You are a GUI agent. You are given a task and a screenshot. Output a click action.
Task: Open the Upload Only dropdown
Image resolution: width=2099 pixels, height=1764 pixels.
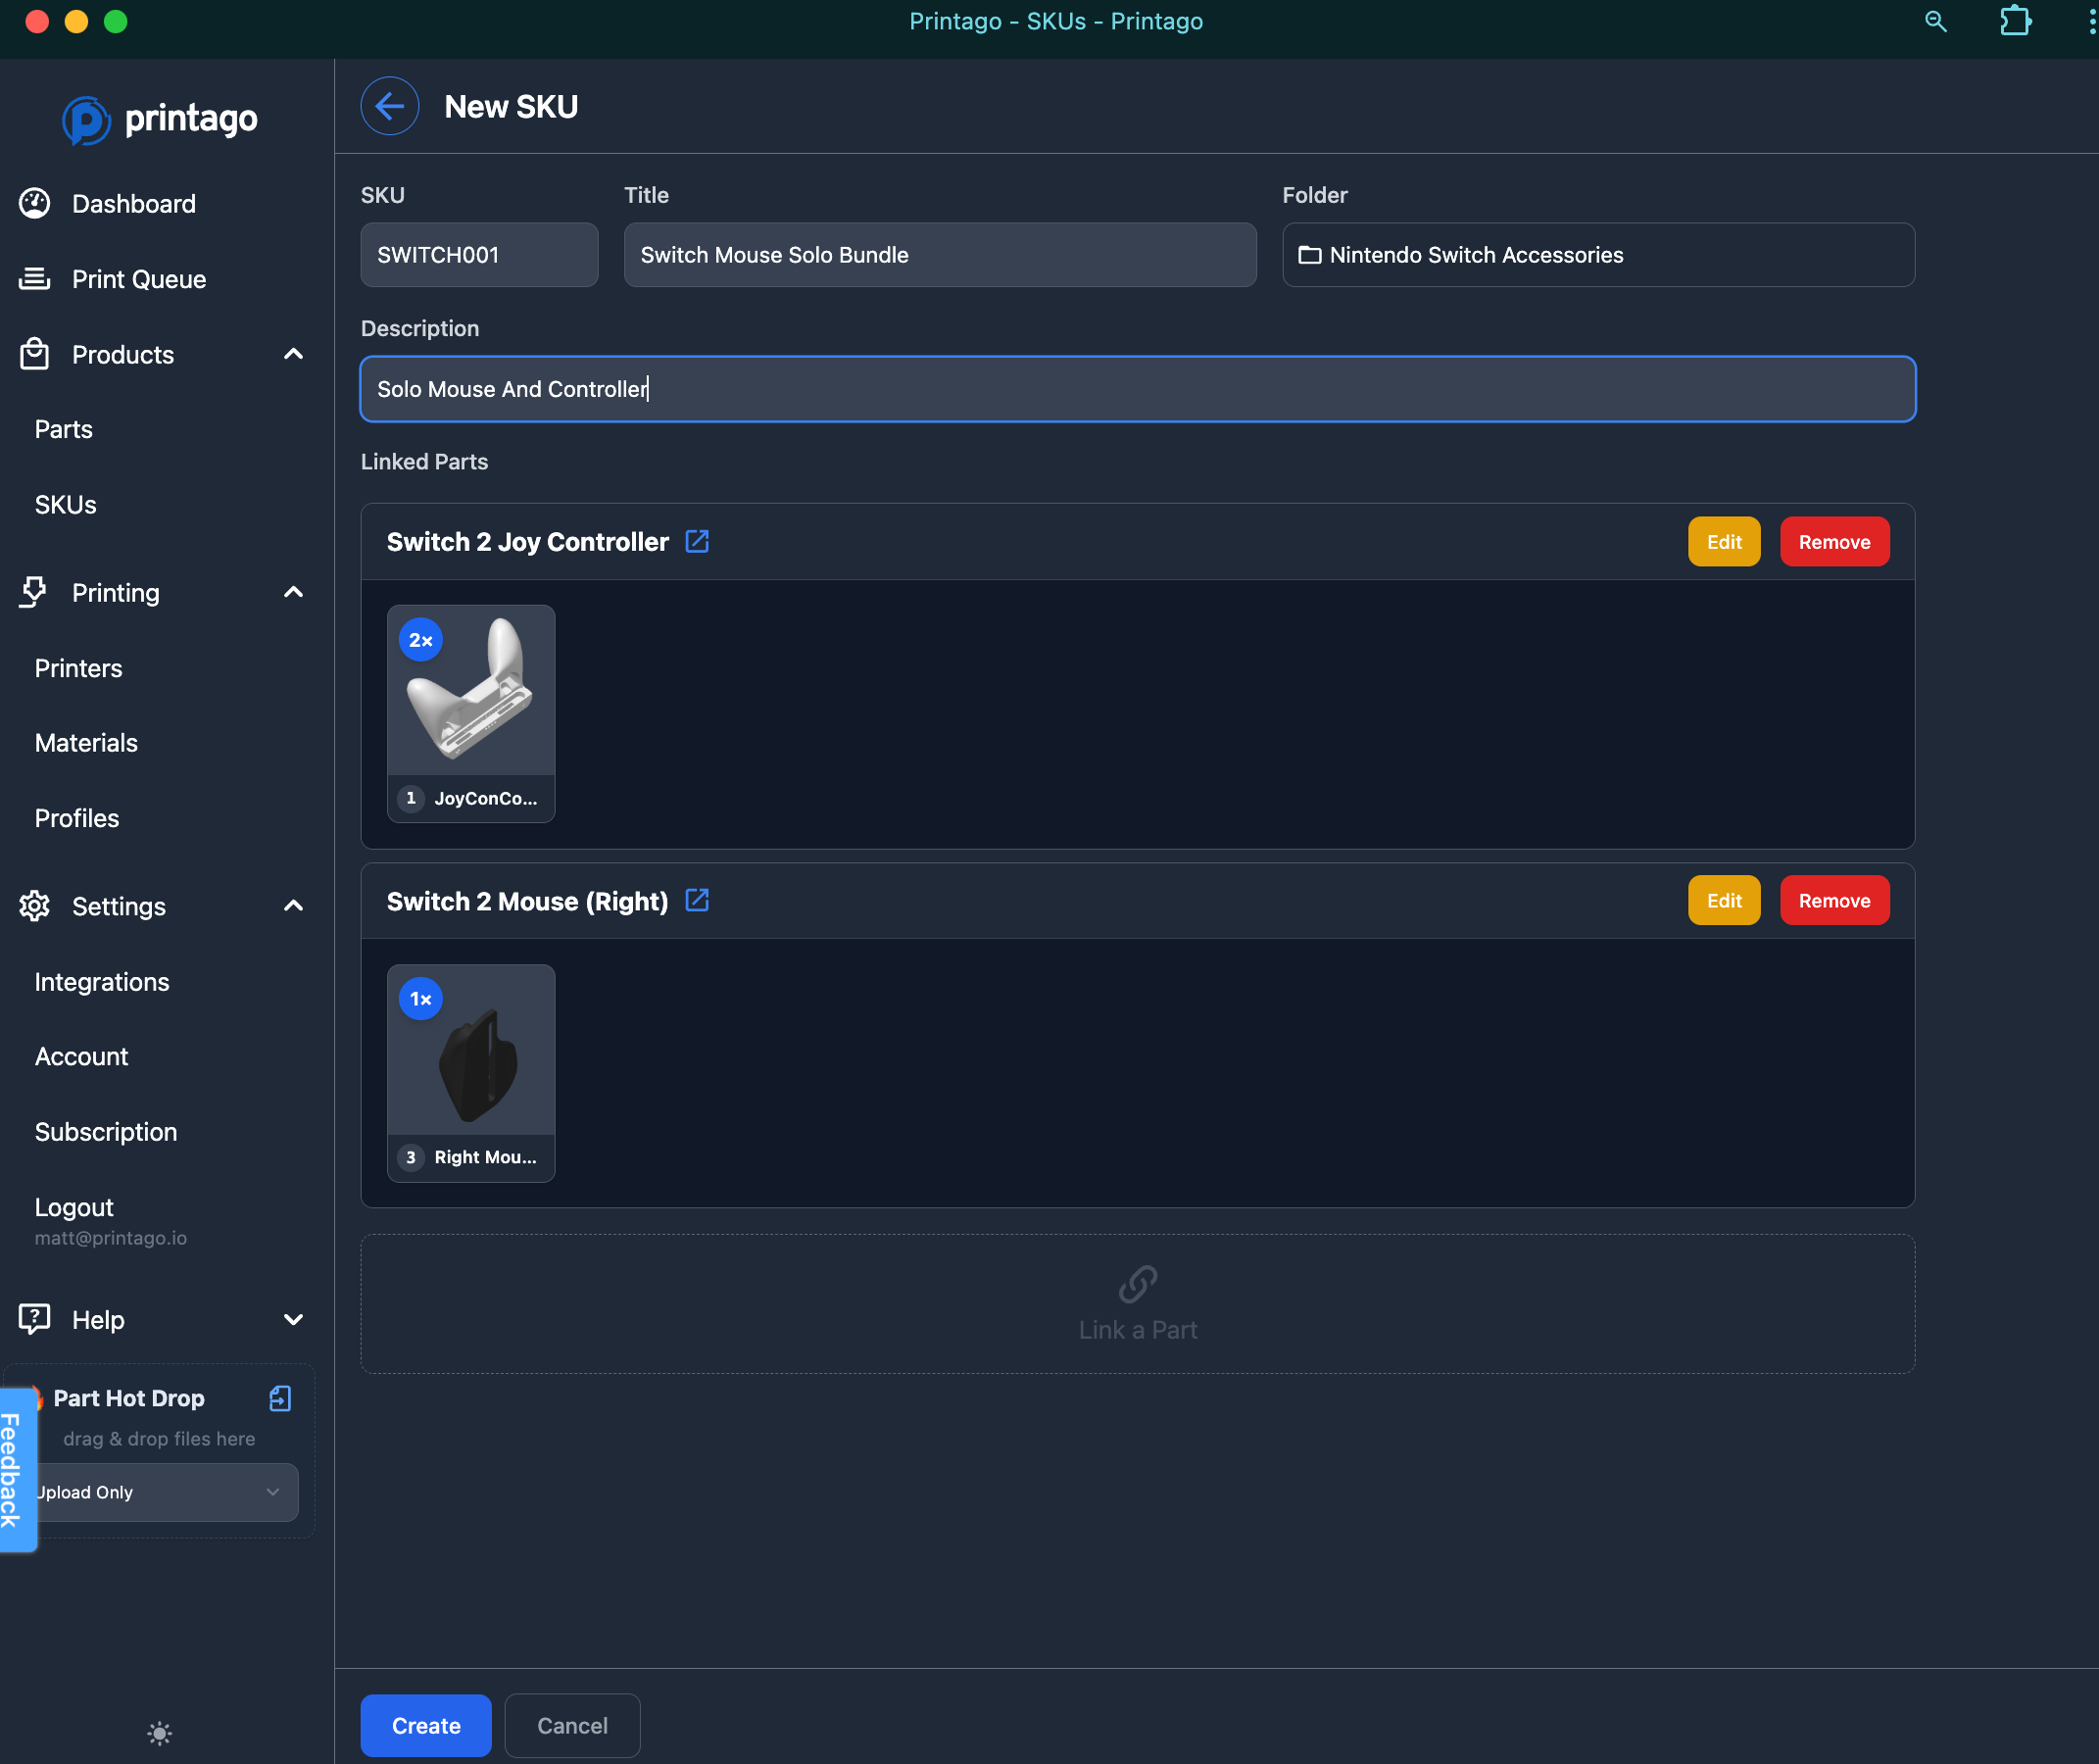point(165,1492)
